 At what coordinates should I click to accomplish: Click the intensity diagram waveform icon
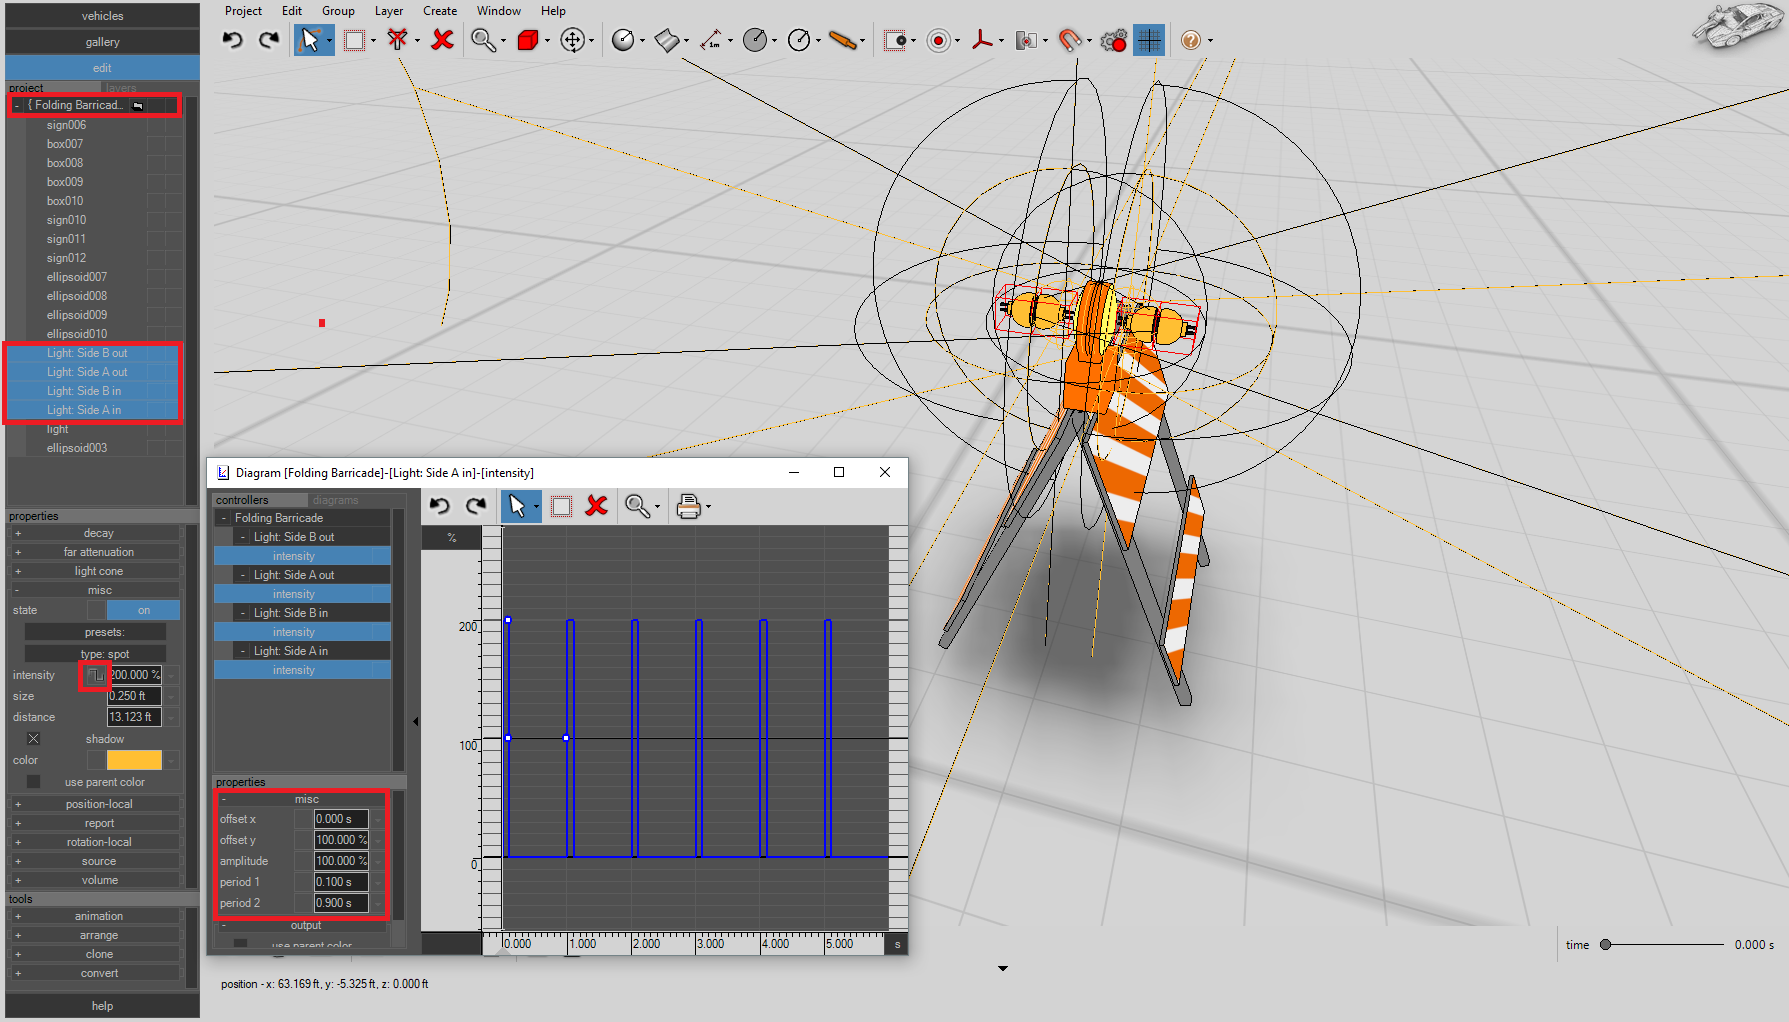[95, 676]
